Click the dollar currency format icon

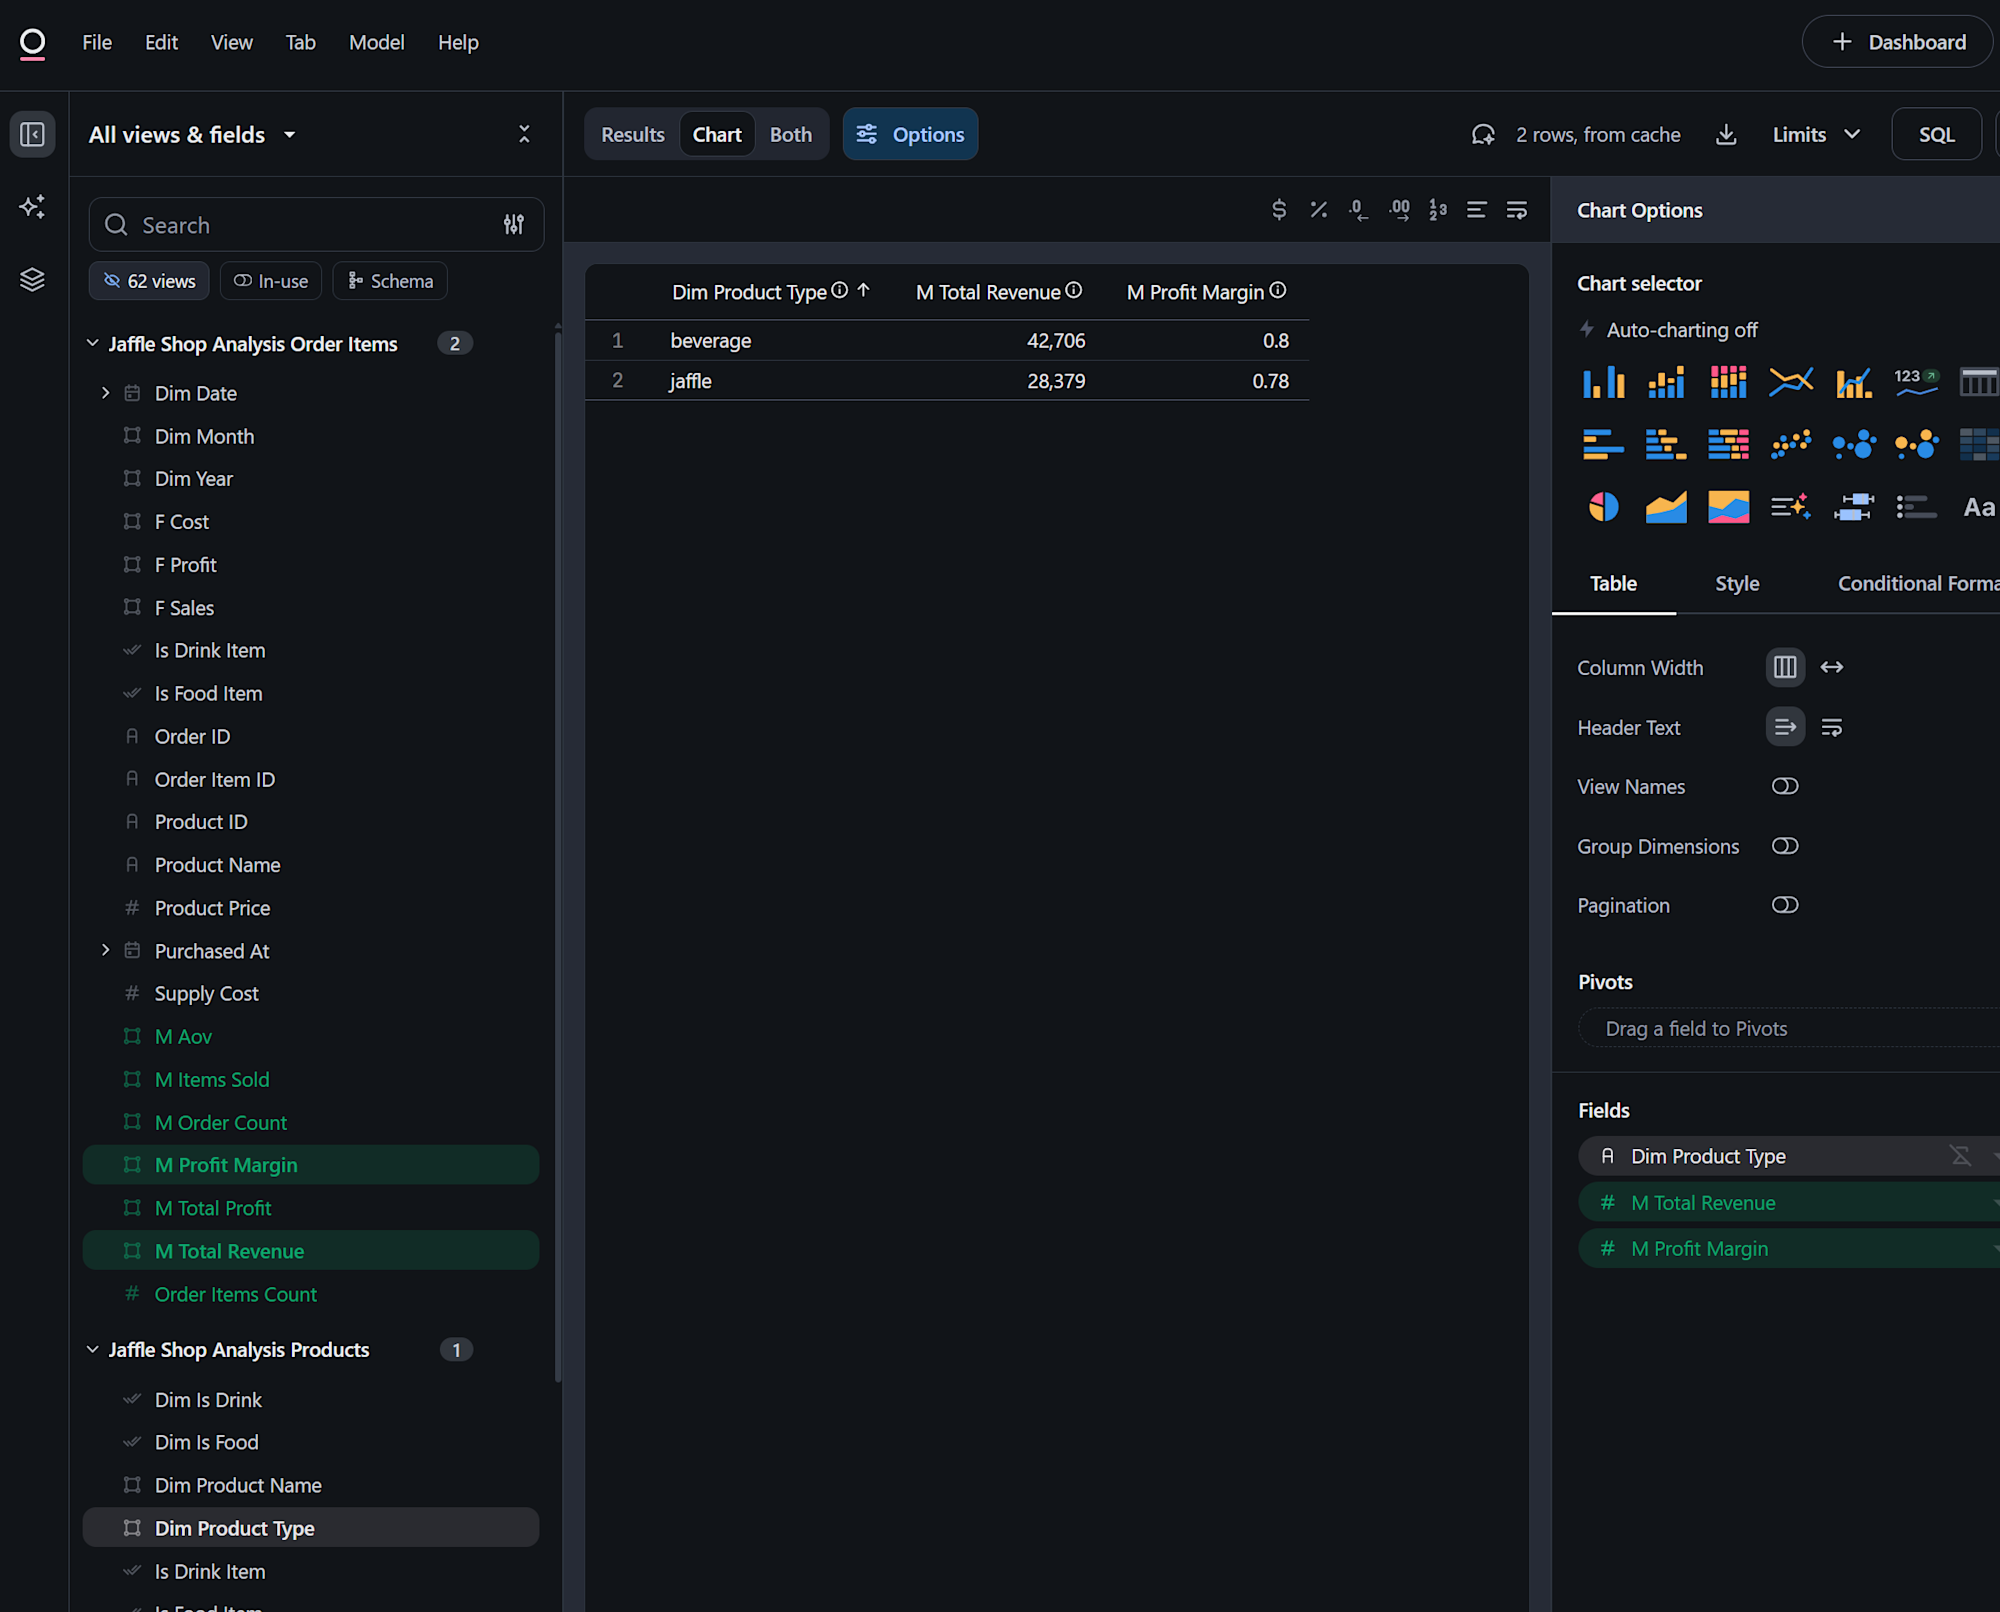pos(1278,210)
